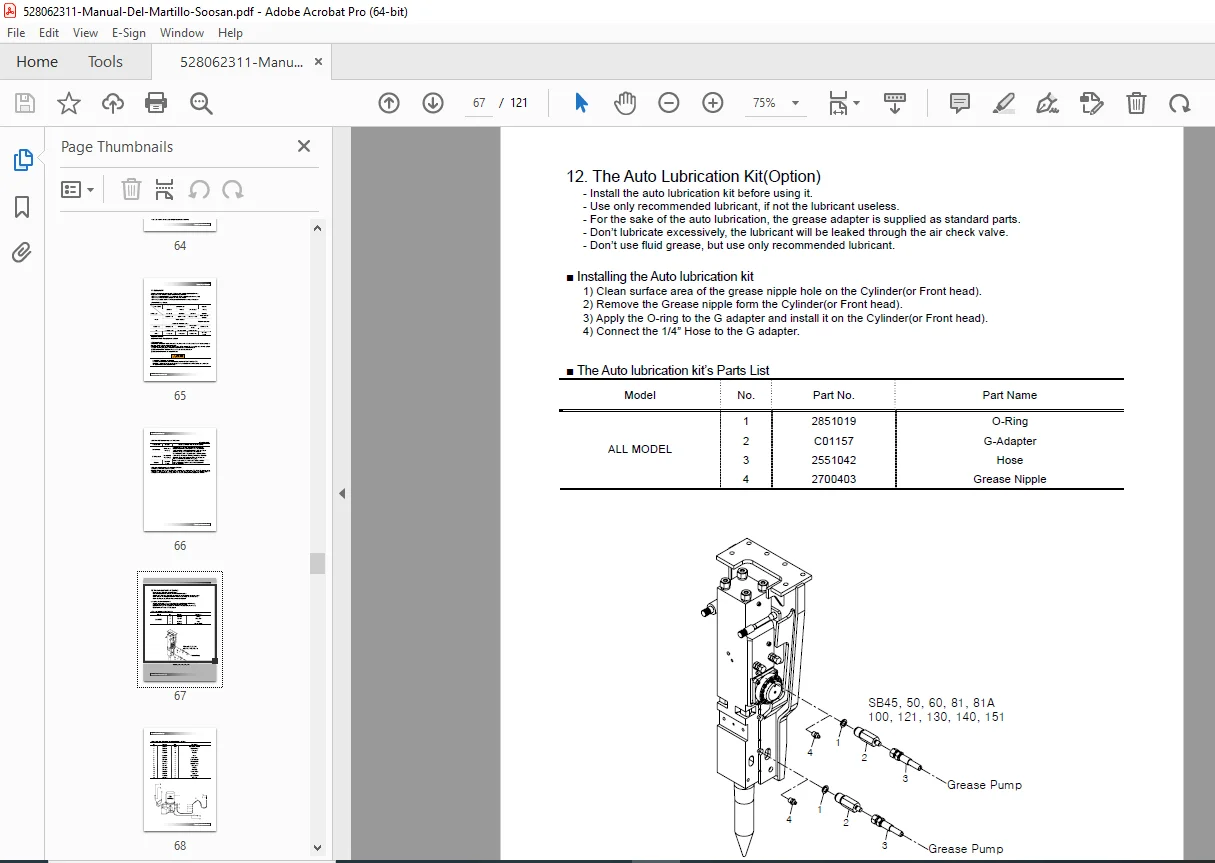Delete selected thumbnails with panel trash icon

132,189
